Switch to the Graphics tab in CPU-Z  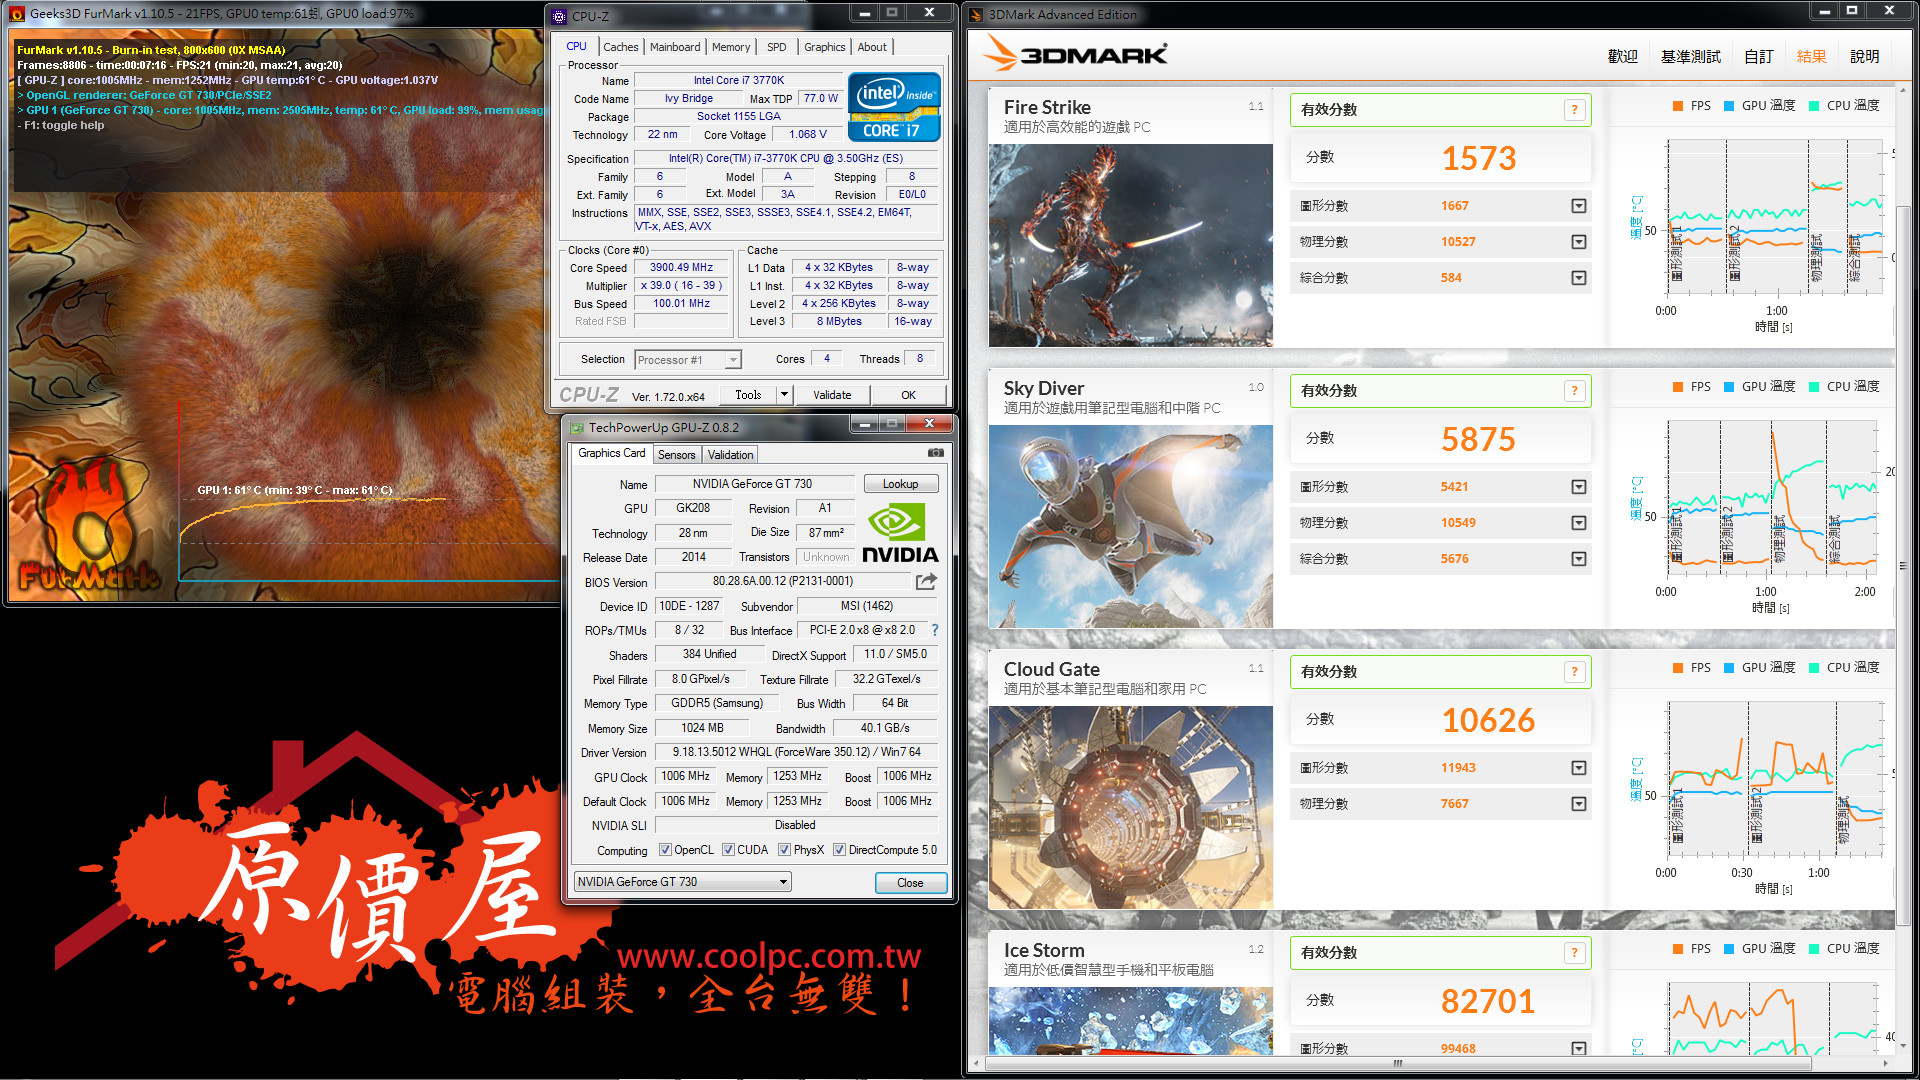pyautogui.click(x=824, y=47)
